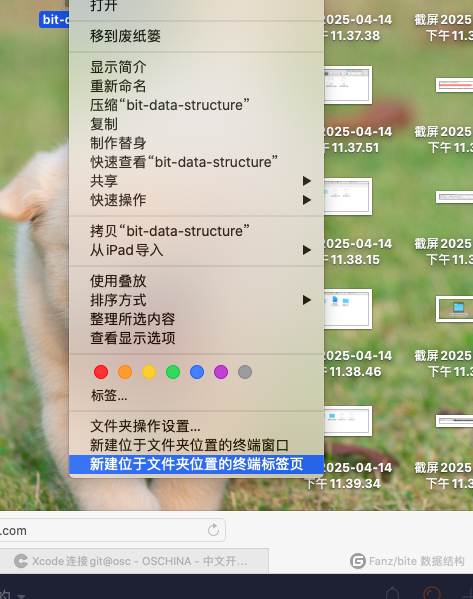Viewport: 473px width, 599px height.
Task: Choose 使用叠放 in context menu
Action: pos(196,281)
